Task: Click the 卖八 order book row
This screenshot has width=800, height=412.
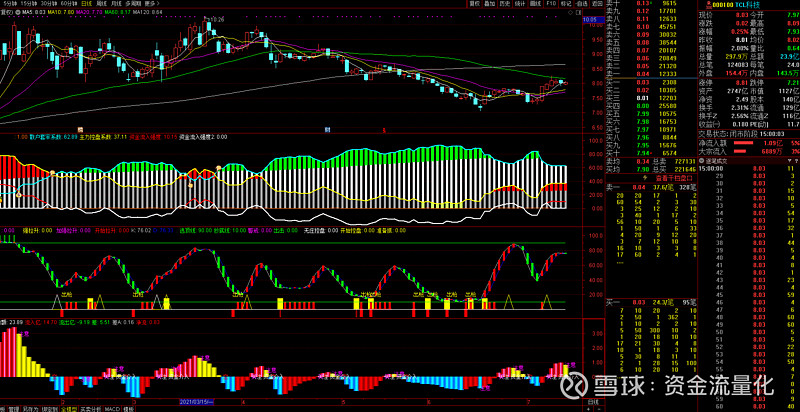Action: click(x=651, y=19)
